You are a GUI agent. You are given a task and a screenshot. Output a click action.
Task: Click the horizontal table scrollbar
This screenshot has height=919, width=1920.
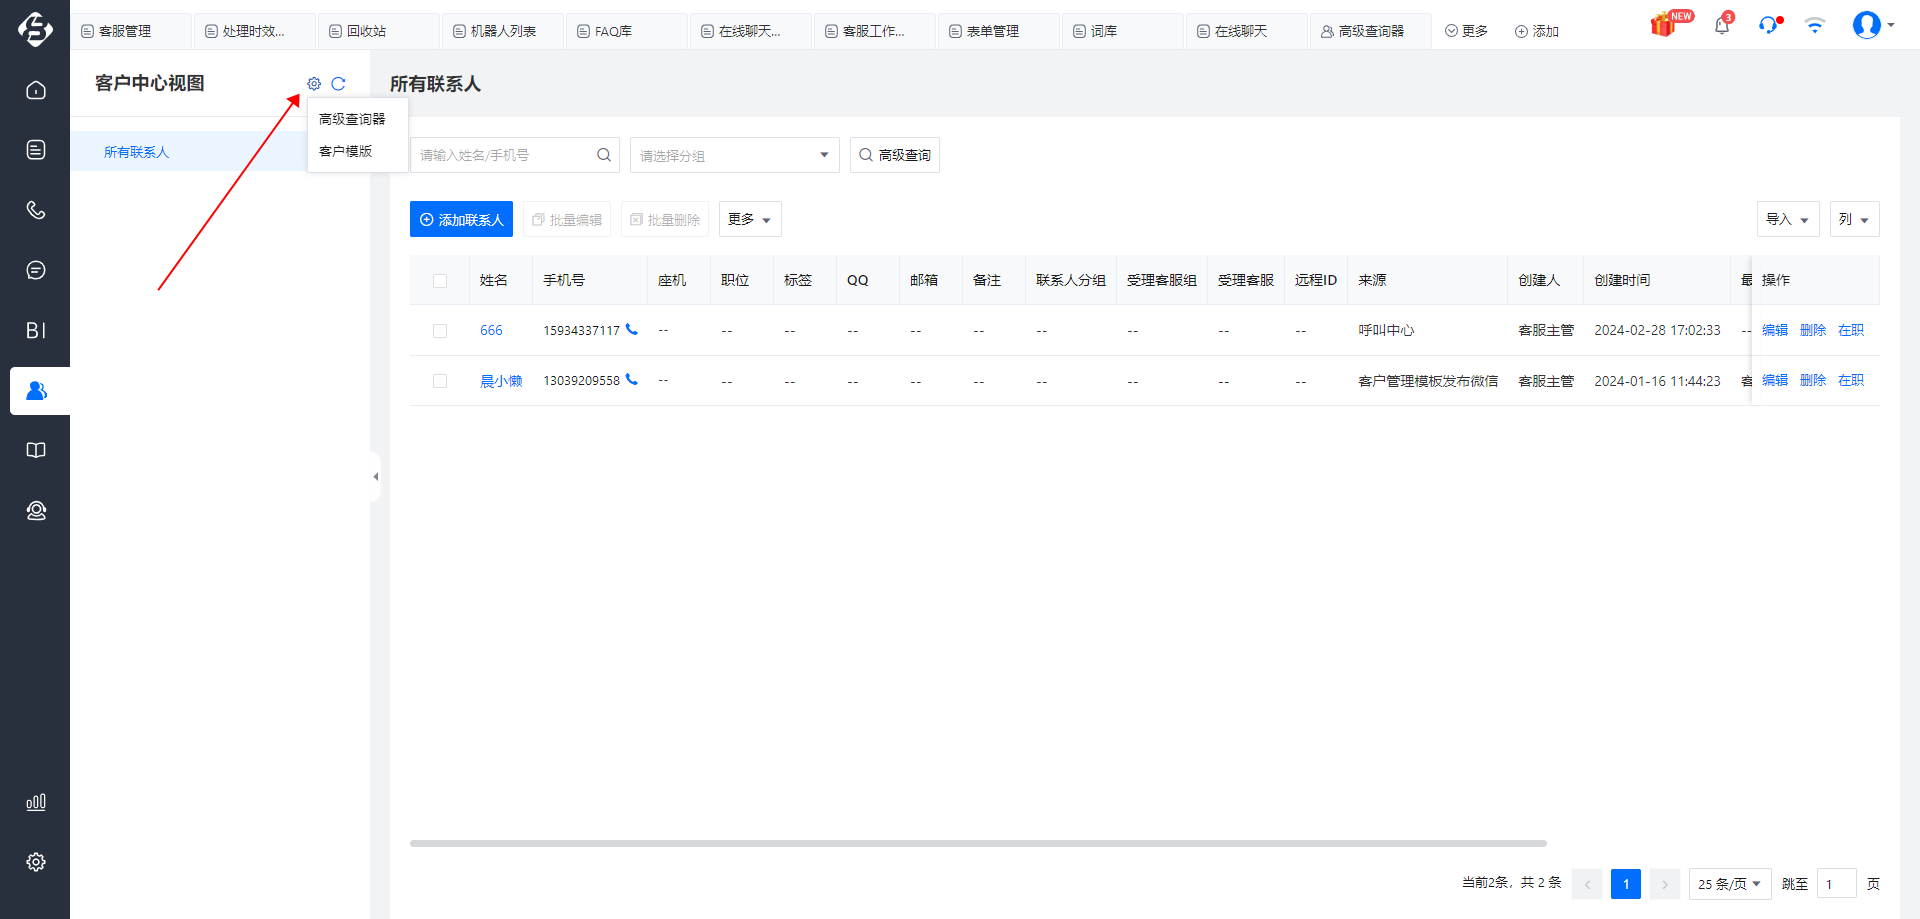(978, 843)
